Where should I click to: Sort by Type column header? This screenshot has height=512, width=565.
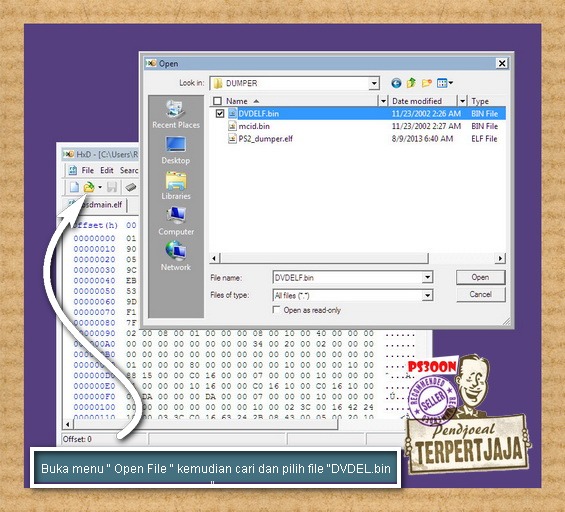pos(480,101)
